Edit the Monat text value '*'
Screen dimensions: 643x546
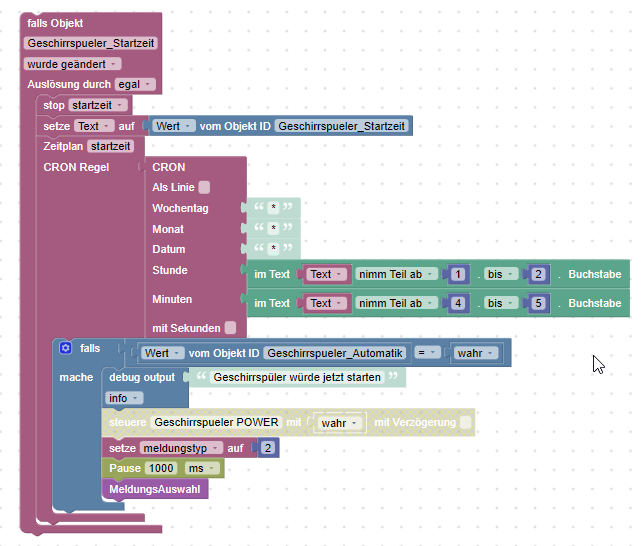tap(273, 228)
